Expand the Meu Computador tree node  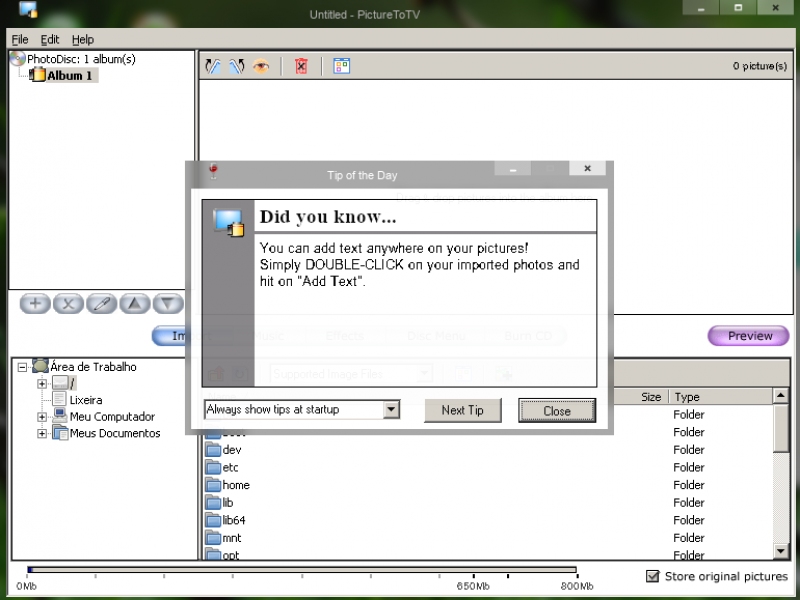(x=42, y=417)
